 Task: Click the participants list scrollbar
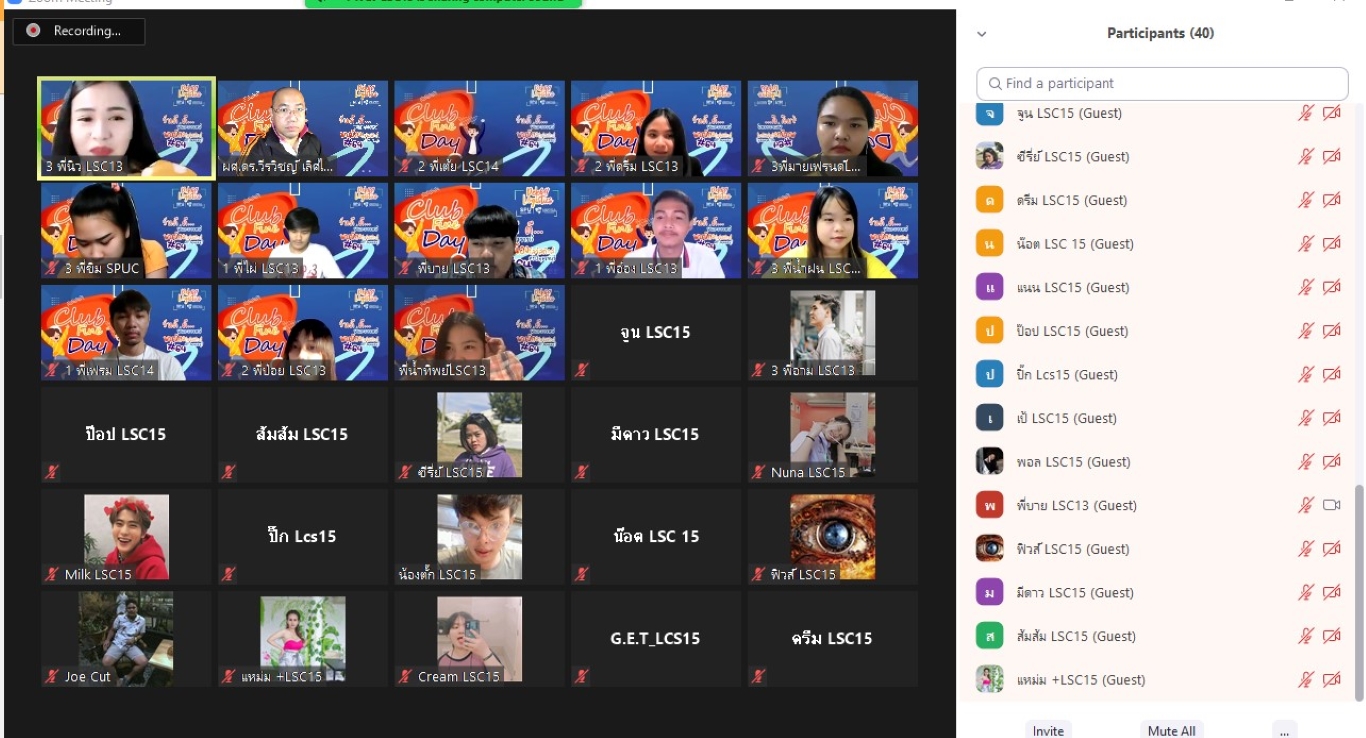pyautogui.click(x=1358, y=592)
